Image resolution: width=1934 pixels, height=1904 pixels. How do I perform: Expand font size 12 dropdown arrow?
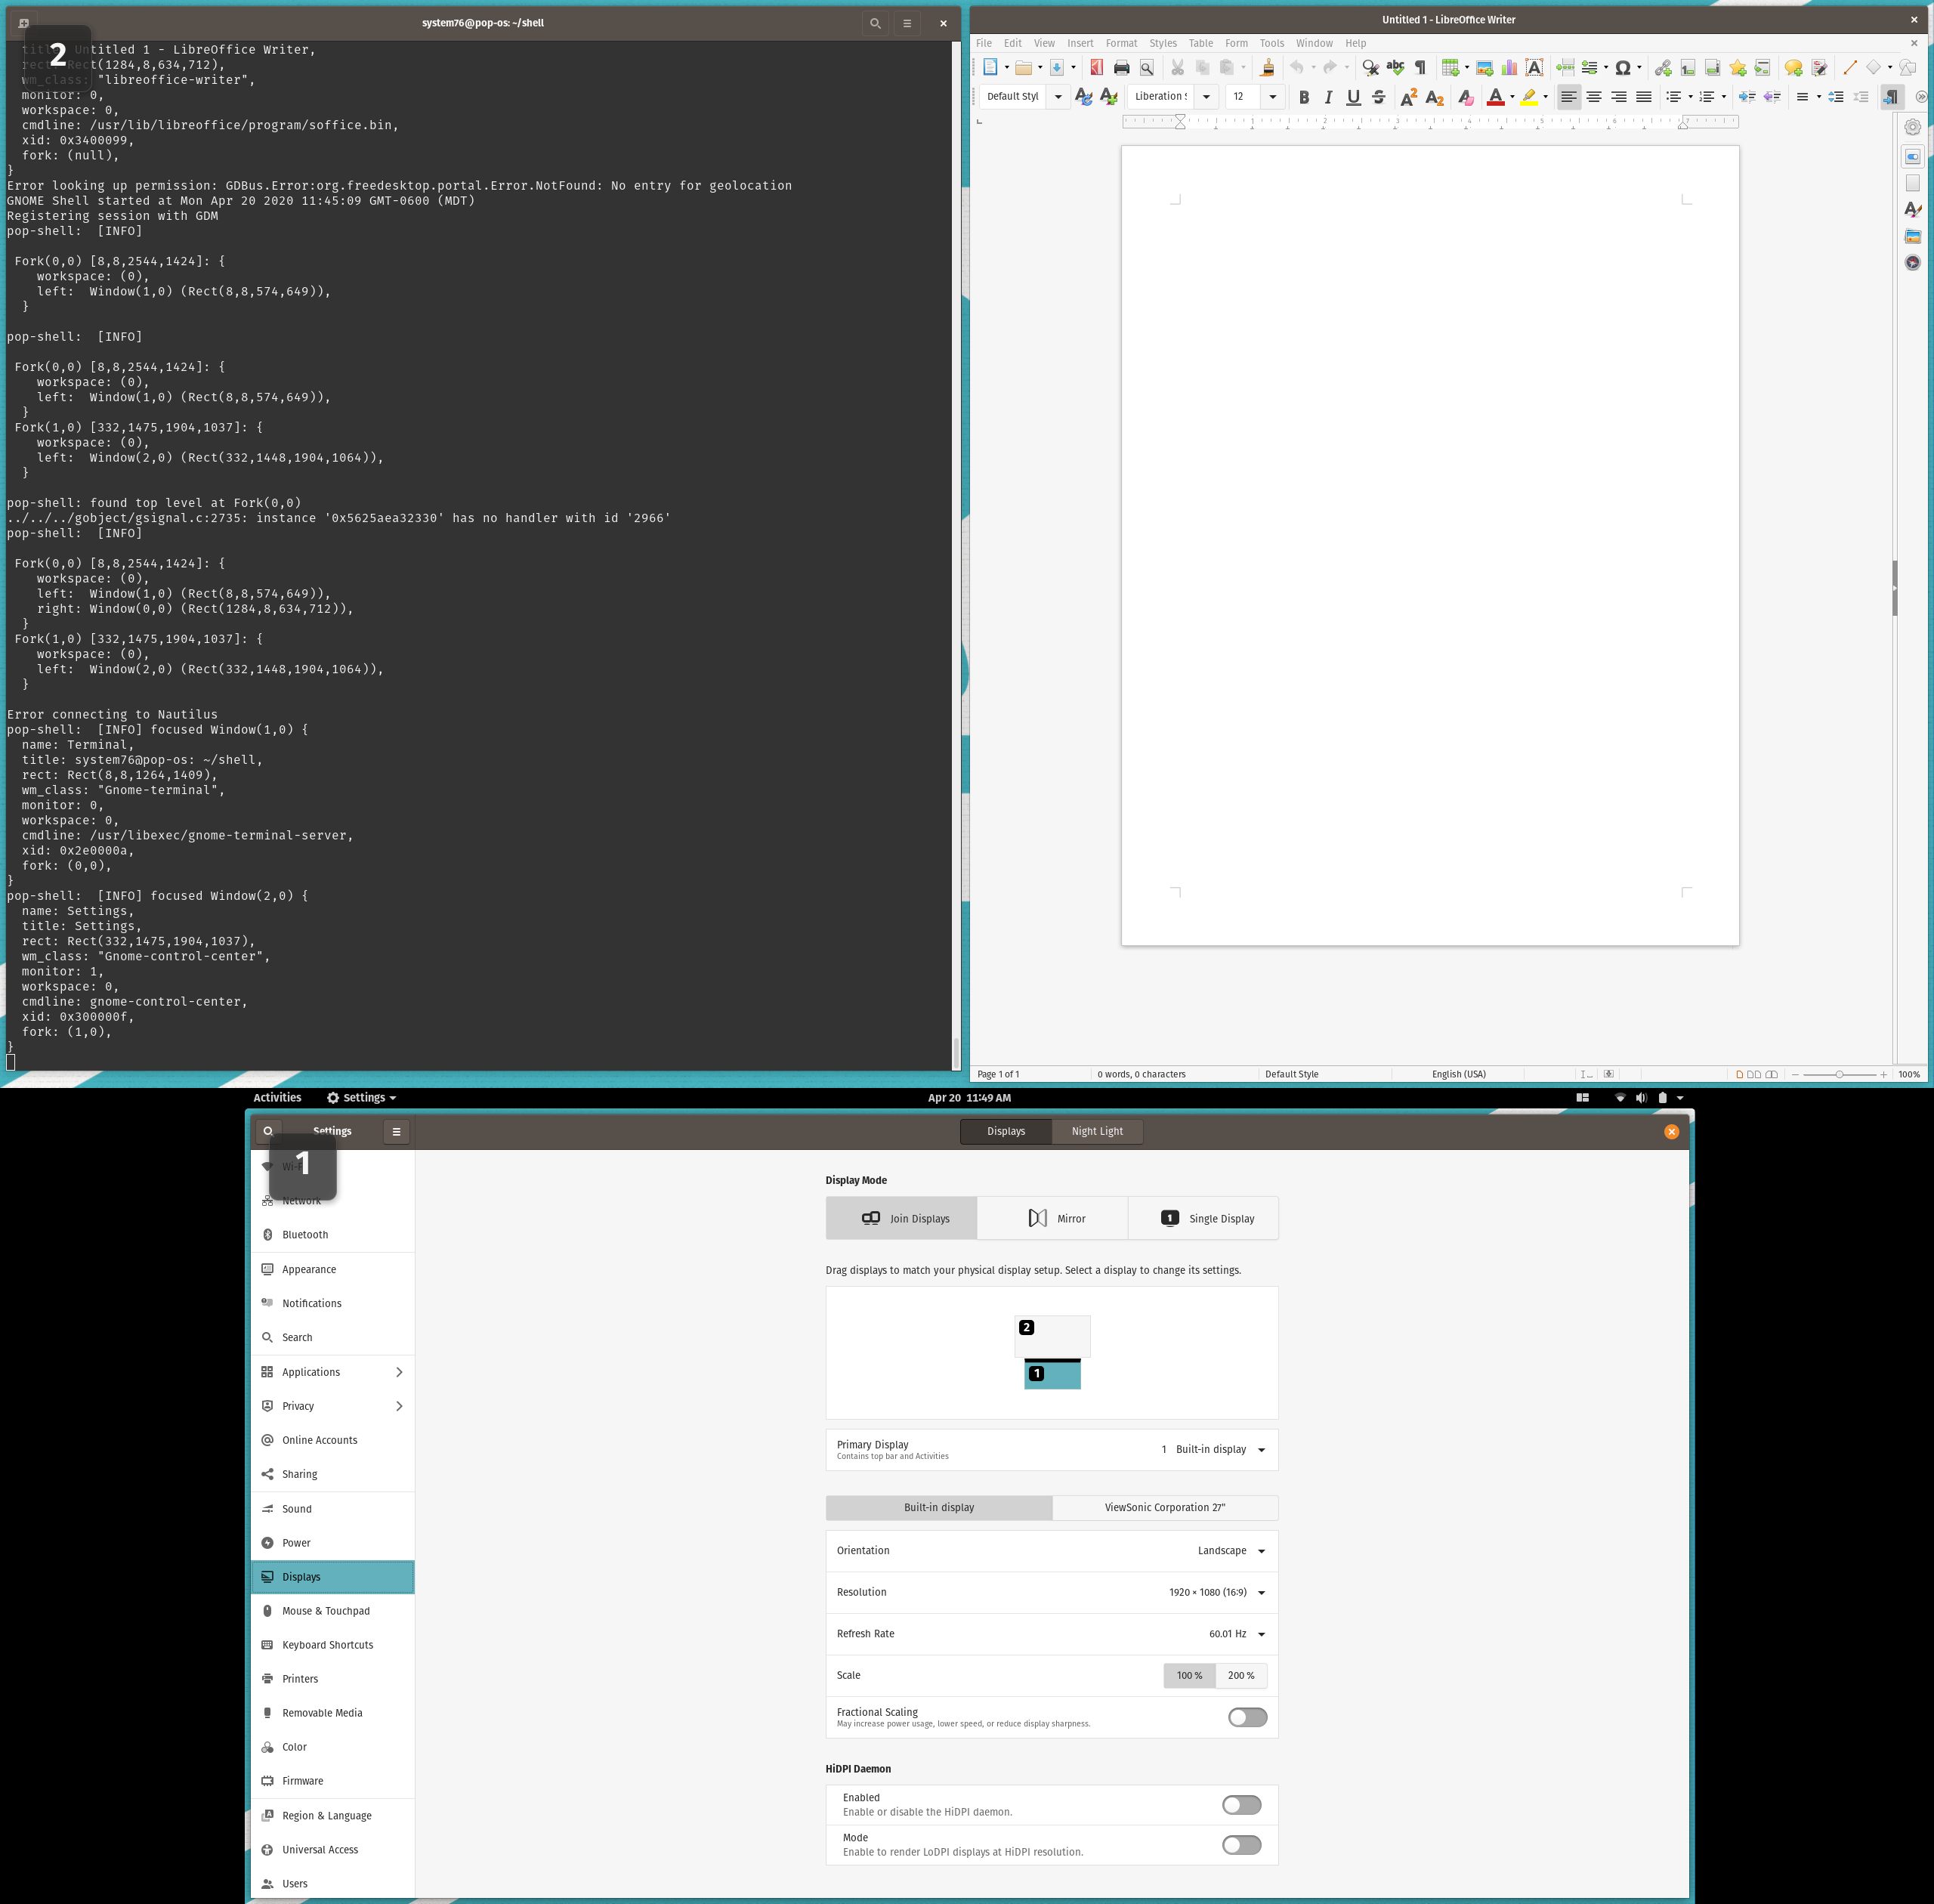(1272, 97)
